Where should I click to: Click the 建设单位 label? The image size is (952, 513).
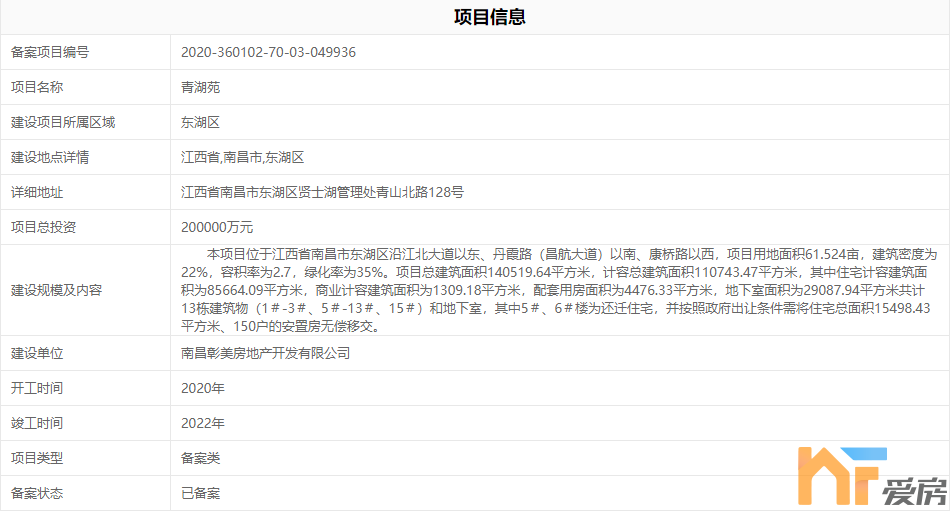(x=37, y=353)
